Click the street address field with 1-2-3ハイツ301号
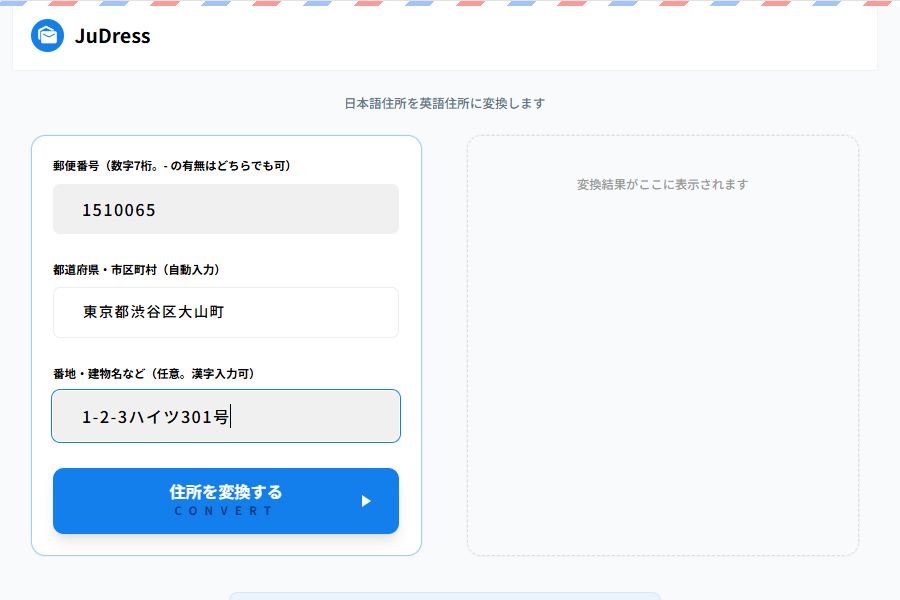Screen dimensions: 900x600 click(226, 416)
